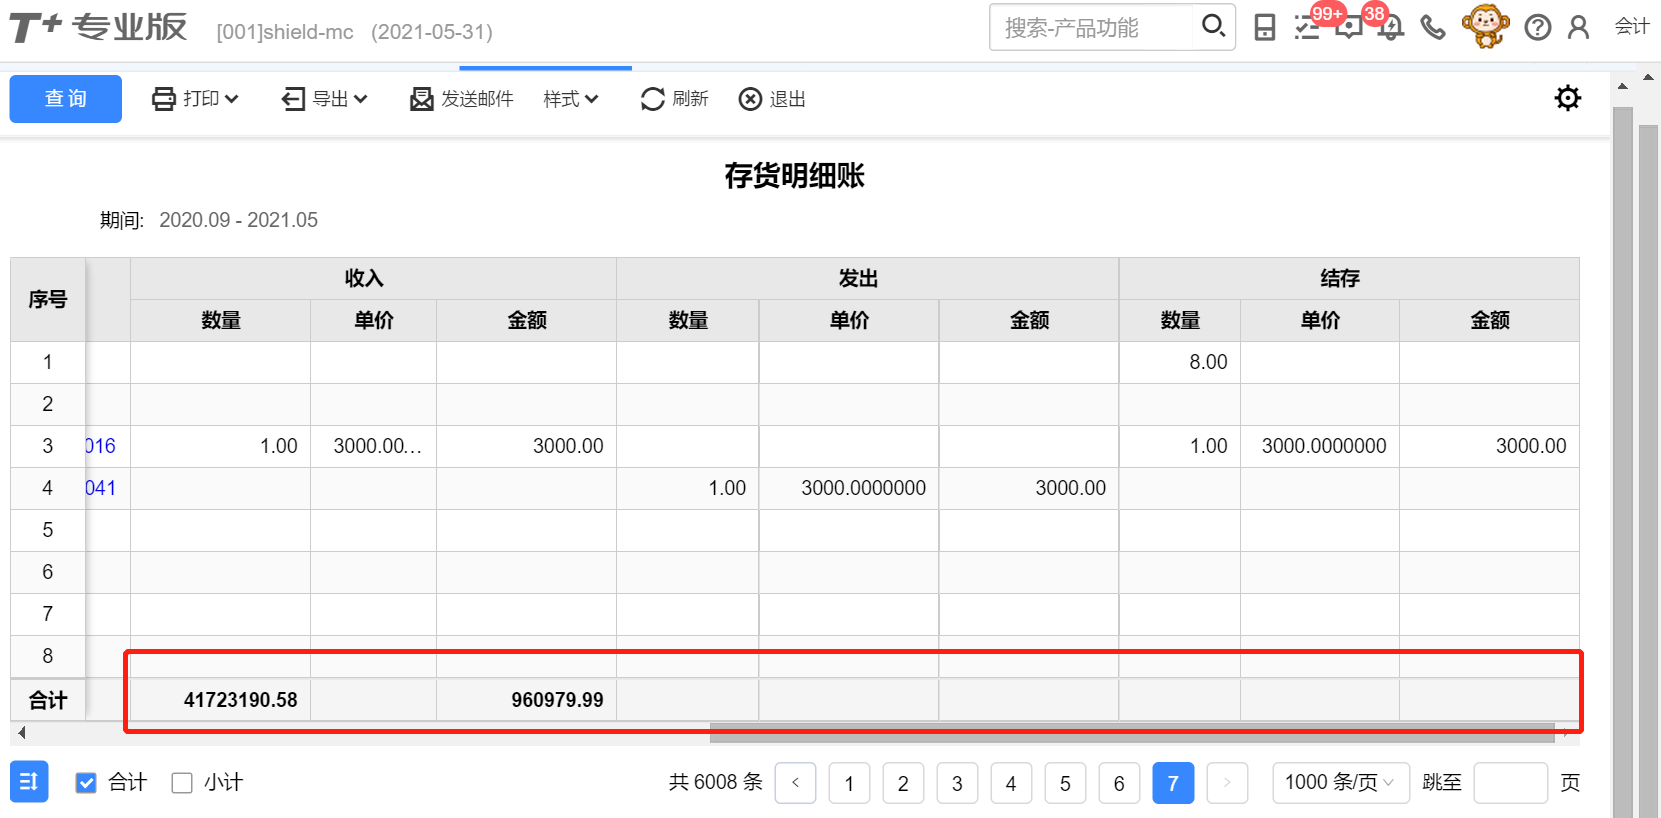Enable the 小计 checkbox
The width and height of the screenshot is (1661, 818).
tap(182, 783)
